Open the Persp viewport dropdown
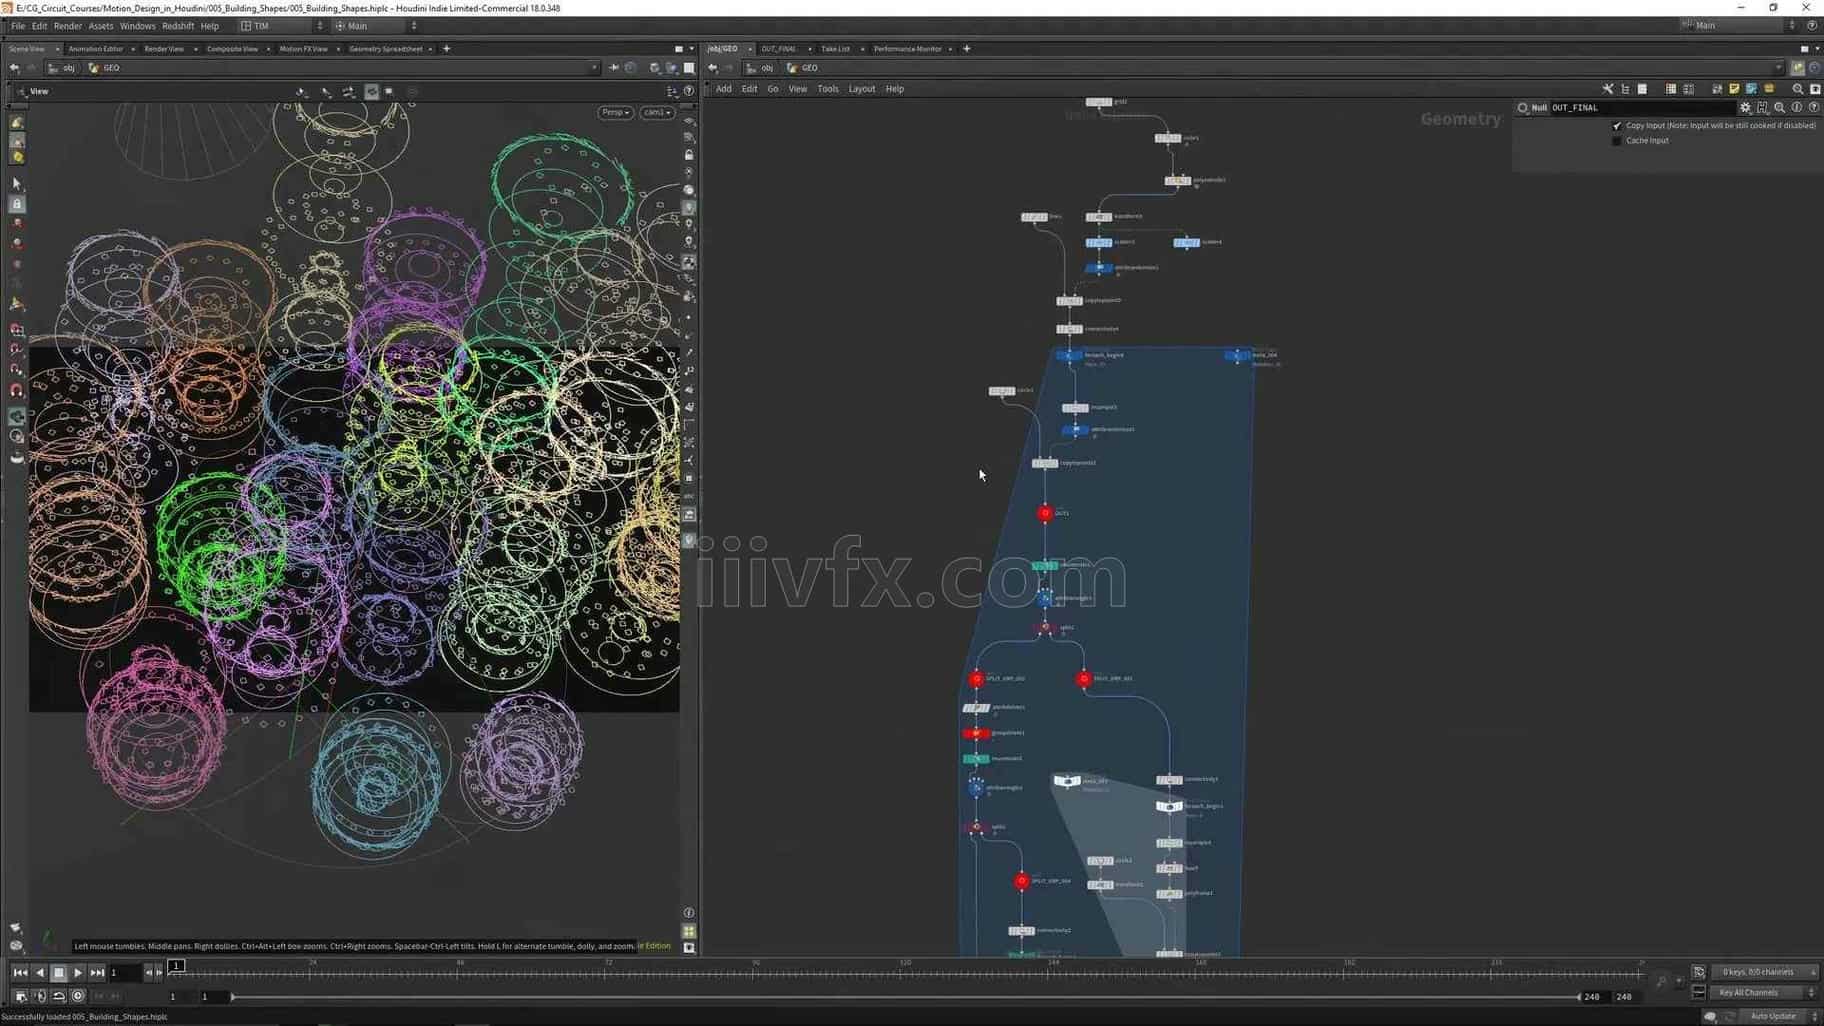 [x=615, y=112]
